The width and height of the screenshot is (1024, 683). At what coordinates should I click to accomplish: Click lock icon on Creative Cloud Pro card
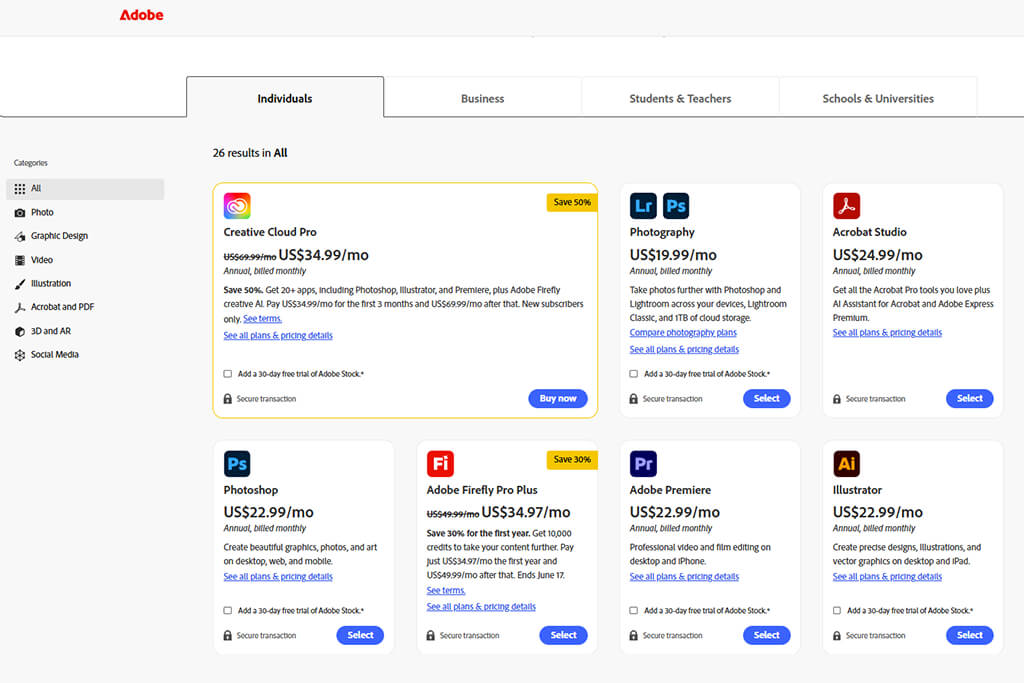pos(227,398)
